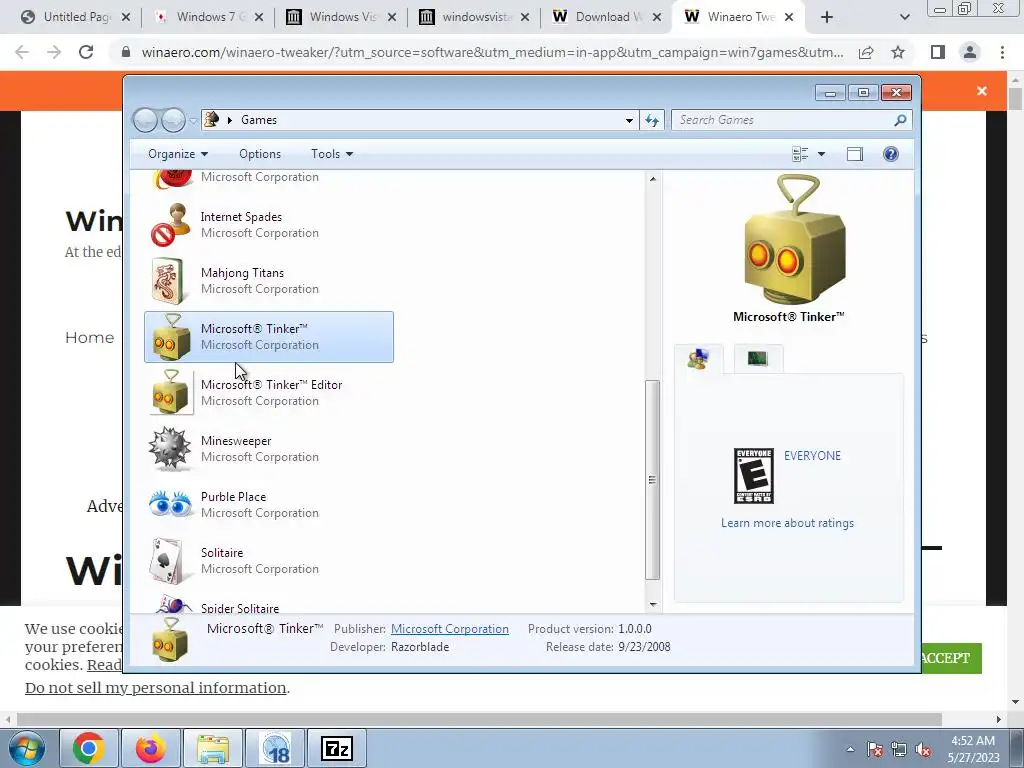Screen dimensions: 1024x768
Task: Click the games list scroll up arrow
Action: [652, 179]
